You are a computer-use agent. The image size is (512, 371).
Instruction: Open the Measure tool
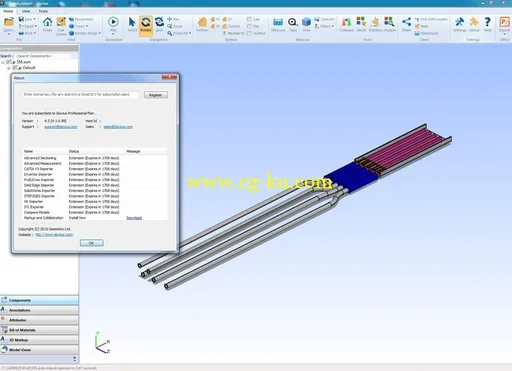[278, 24]
